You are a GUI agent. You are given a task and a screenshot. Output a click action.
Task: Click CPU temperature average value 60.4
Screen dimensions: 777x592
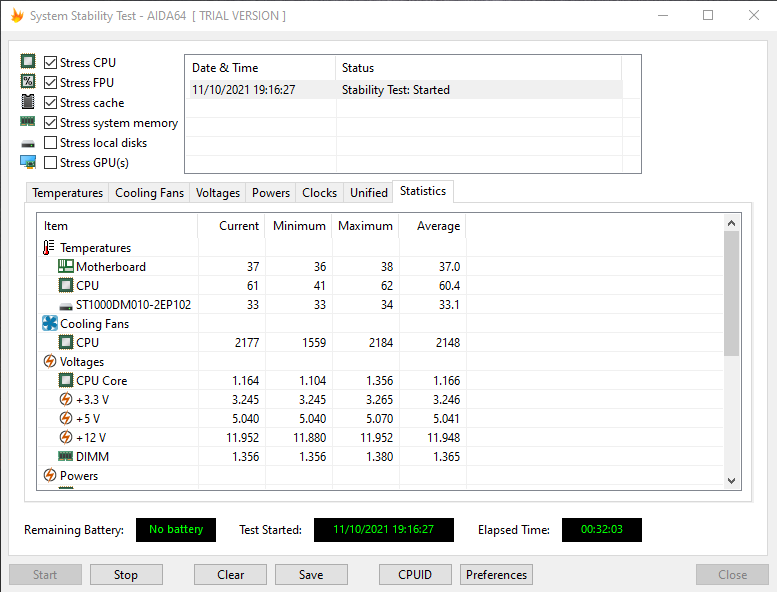[x=449, y=286]
